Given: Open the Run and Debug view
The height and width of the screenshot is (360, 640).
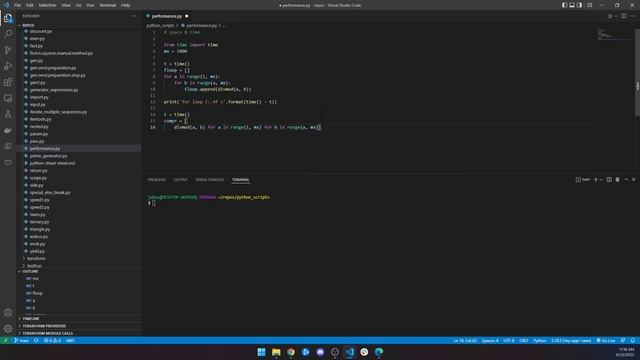Looking at the screenshot, I should pyautogui.click(x=8, y=66).
